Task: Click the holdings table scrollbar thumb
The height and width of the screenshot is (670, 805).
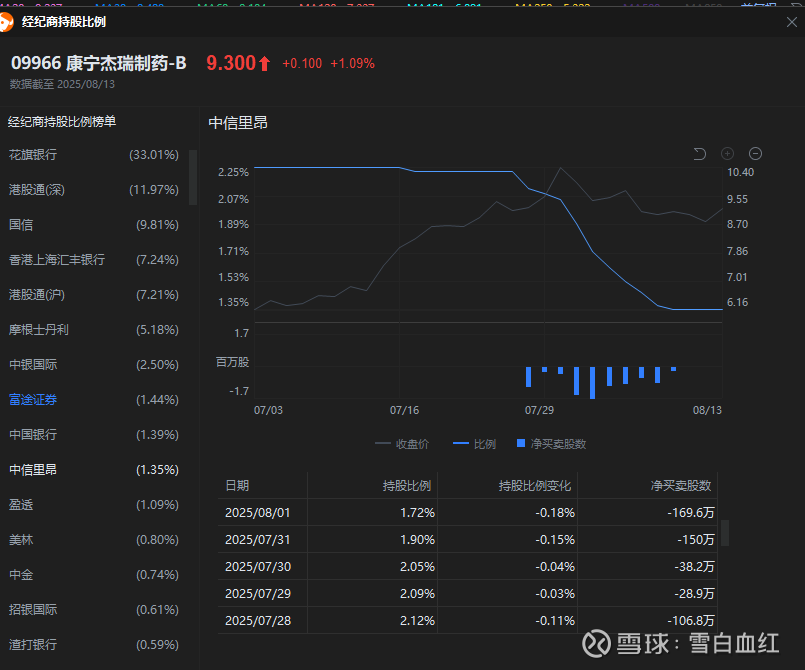Action: (725, 533)
